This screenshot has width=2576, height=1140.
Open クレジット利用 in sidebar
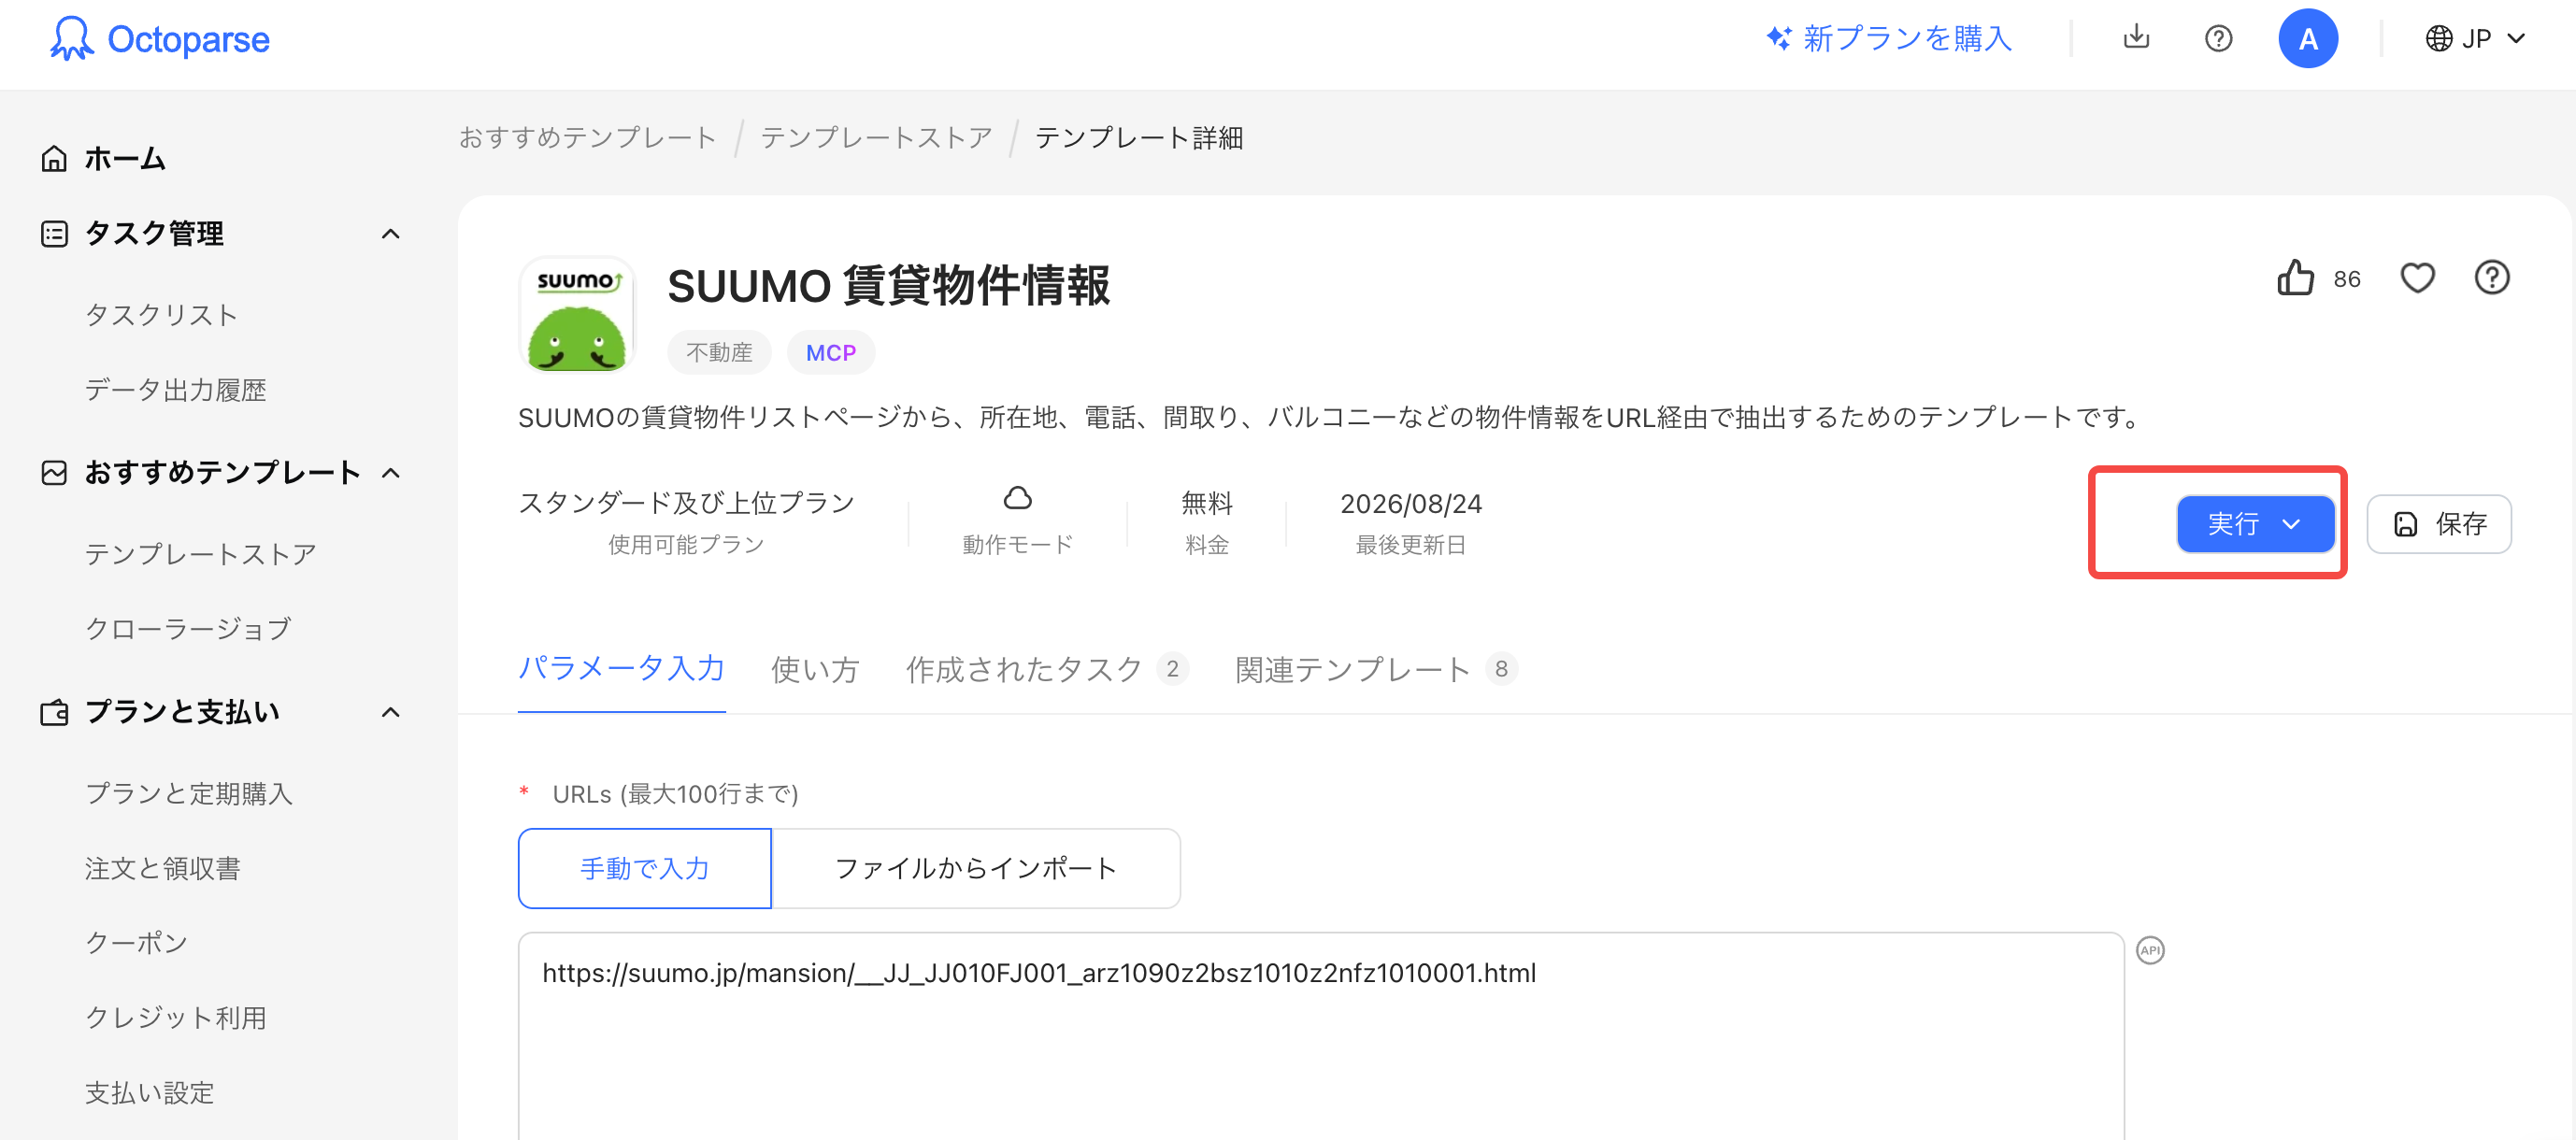pyautogui.click(x=176, y=1018)
